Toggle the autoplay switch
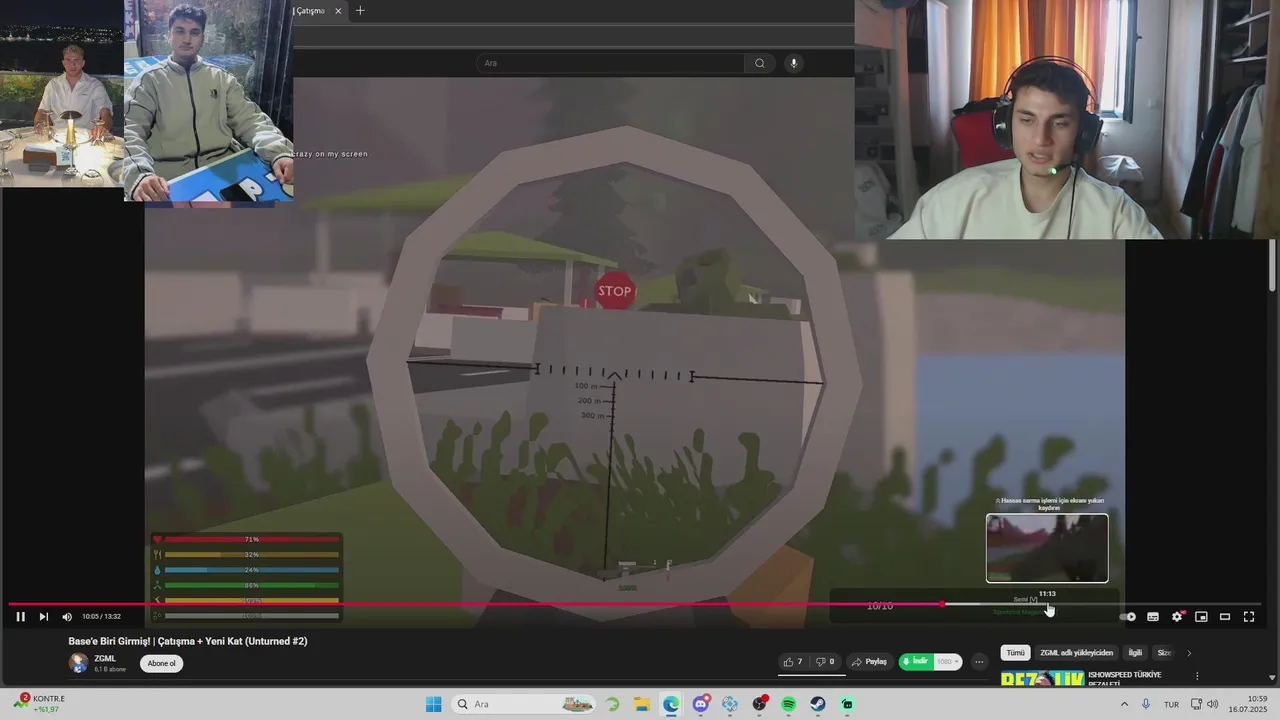The width and height of the screenshot is (1280, 720). (x=1128, y=617)
